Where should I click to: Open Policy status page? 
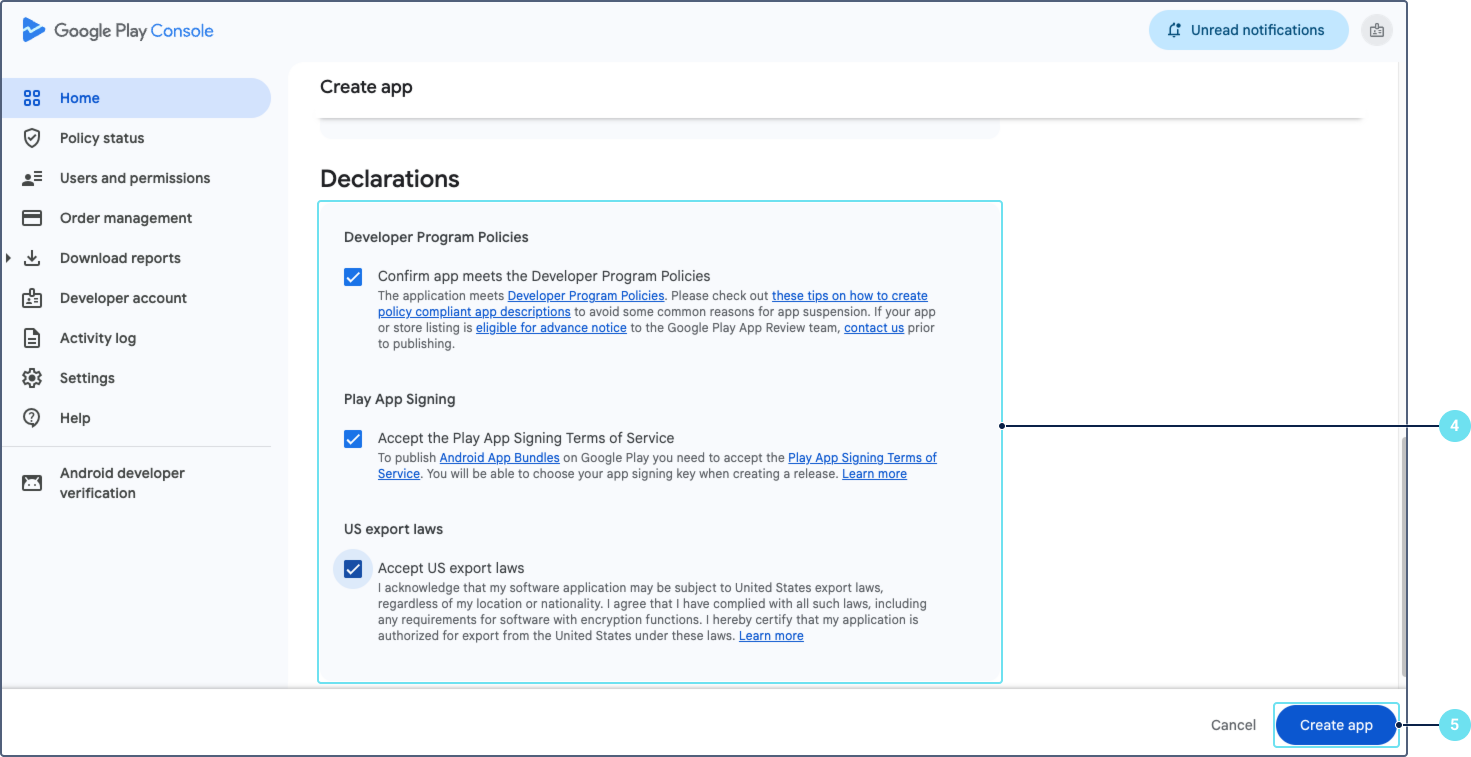[x=136, y=138]
